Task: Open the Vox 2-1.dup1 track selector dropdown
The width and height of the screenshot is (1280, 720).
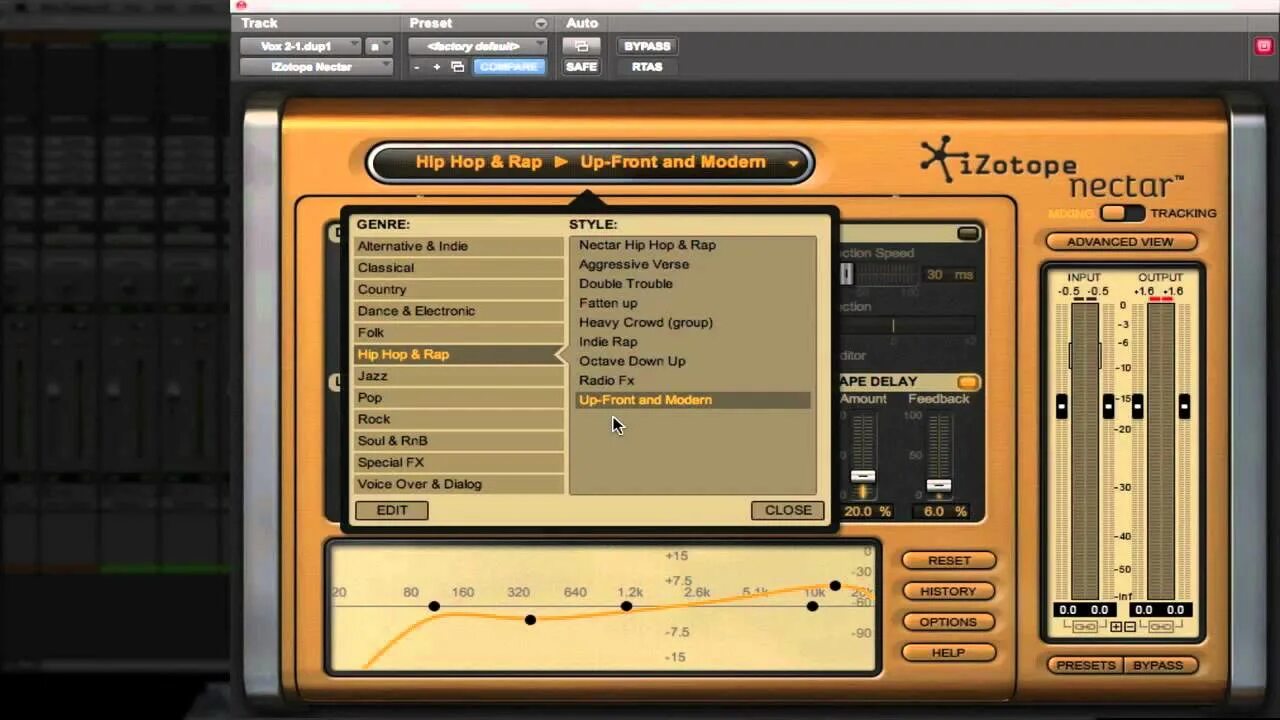Action: (300, 46)
